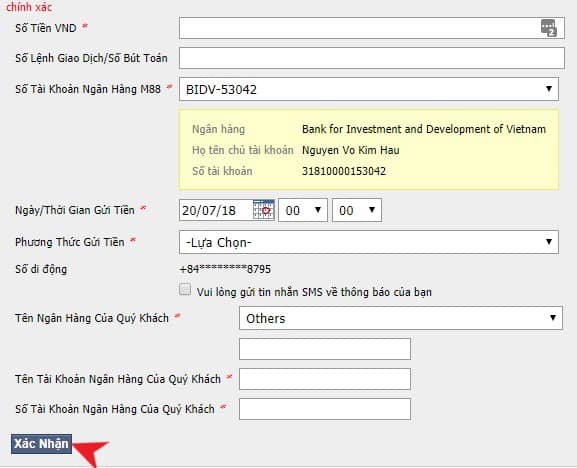Click the Họ tên chủ tài khoản label

pos(243,150)
